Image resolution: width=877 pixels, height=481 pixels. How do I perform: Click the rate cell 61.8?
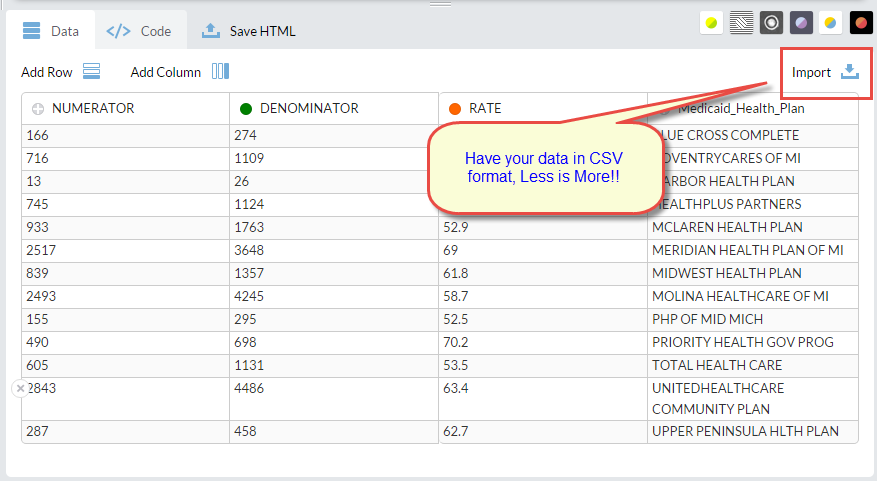pos(543,273)
